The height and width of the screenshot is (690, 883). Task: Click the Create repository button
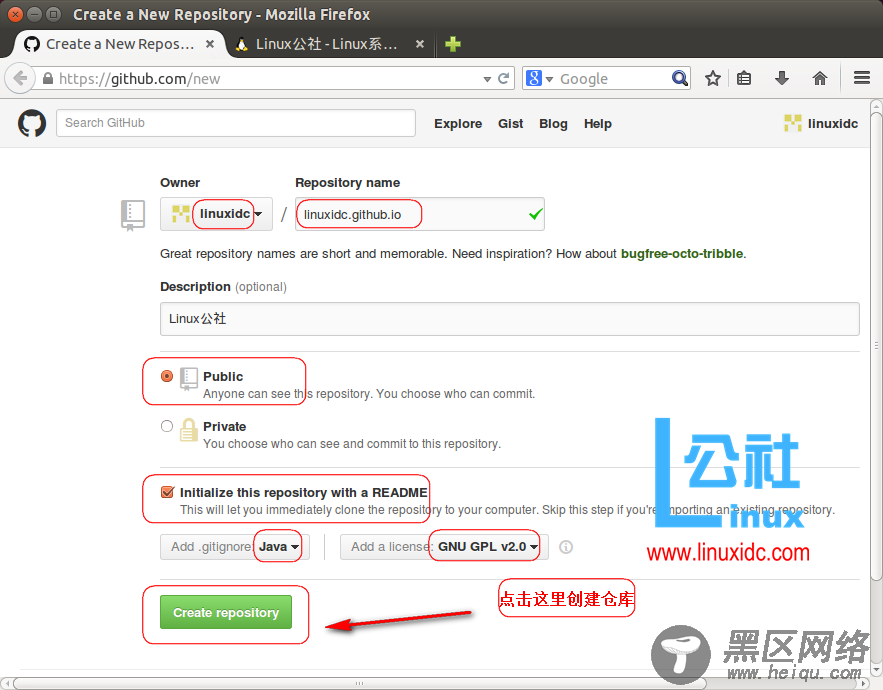click(x=226, y=612)
